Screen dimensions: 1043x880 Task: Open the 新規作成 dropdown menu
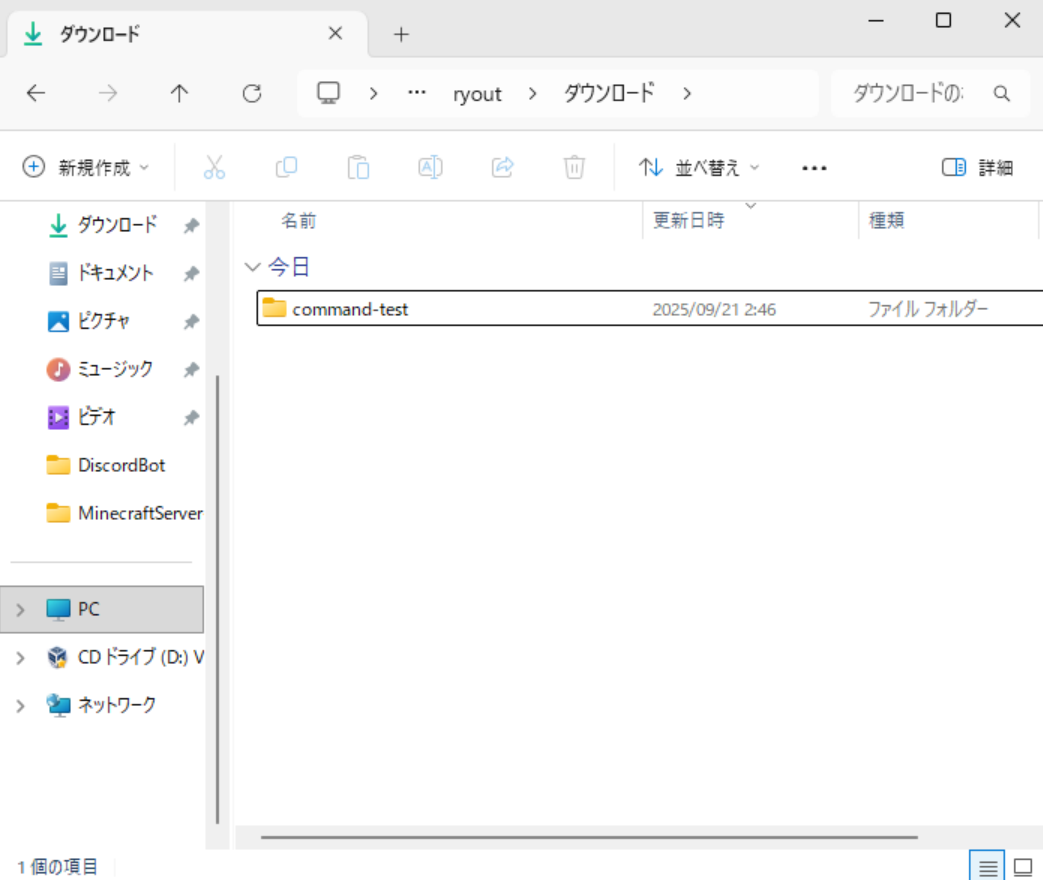pyautogui.click(x=86, y=167)
